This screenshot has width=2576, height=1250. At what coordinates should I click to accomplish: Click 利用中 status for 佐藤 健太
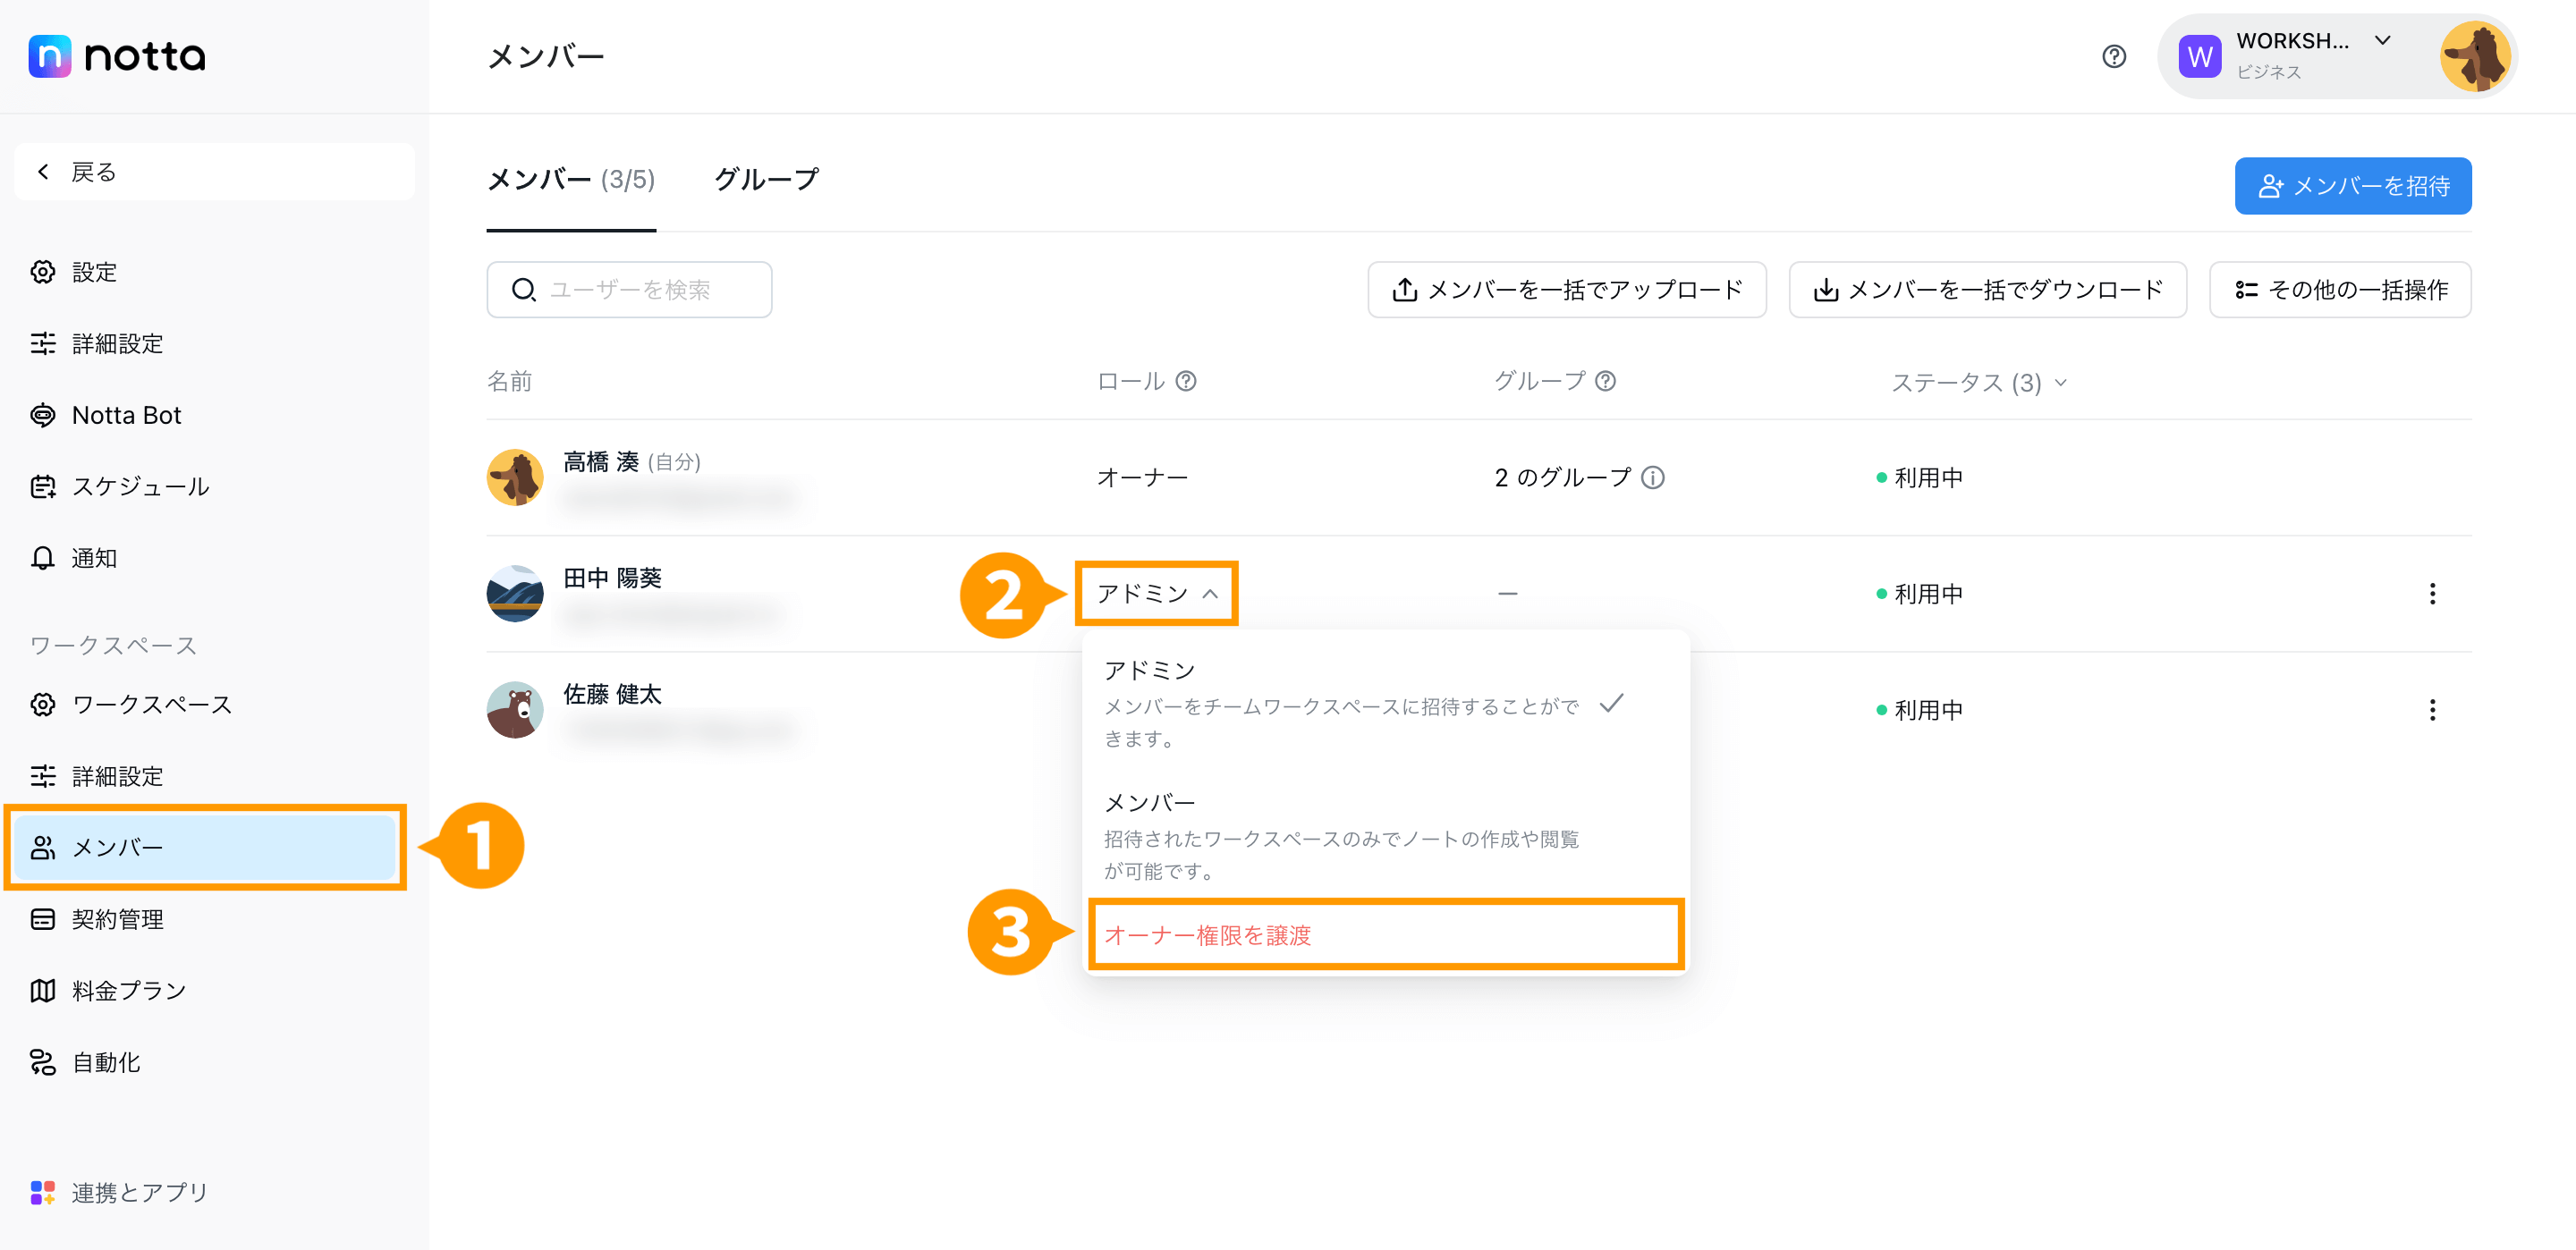tap(1921, 710)
